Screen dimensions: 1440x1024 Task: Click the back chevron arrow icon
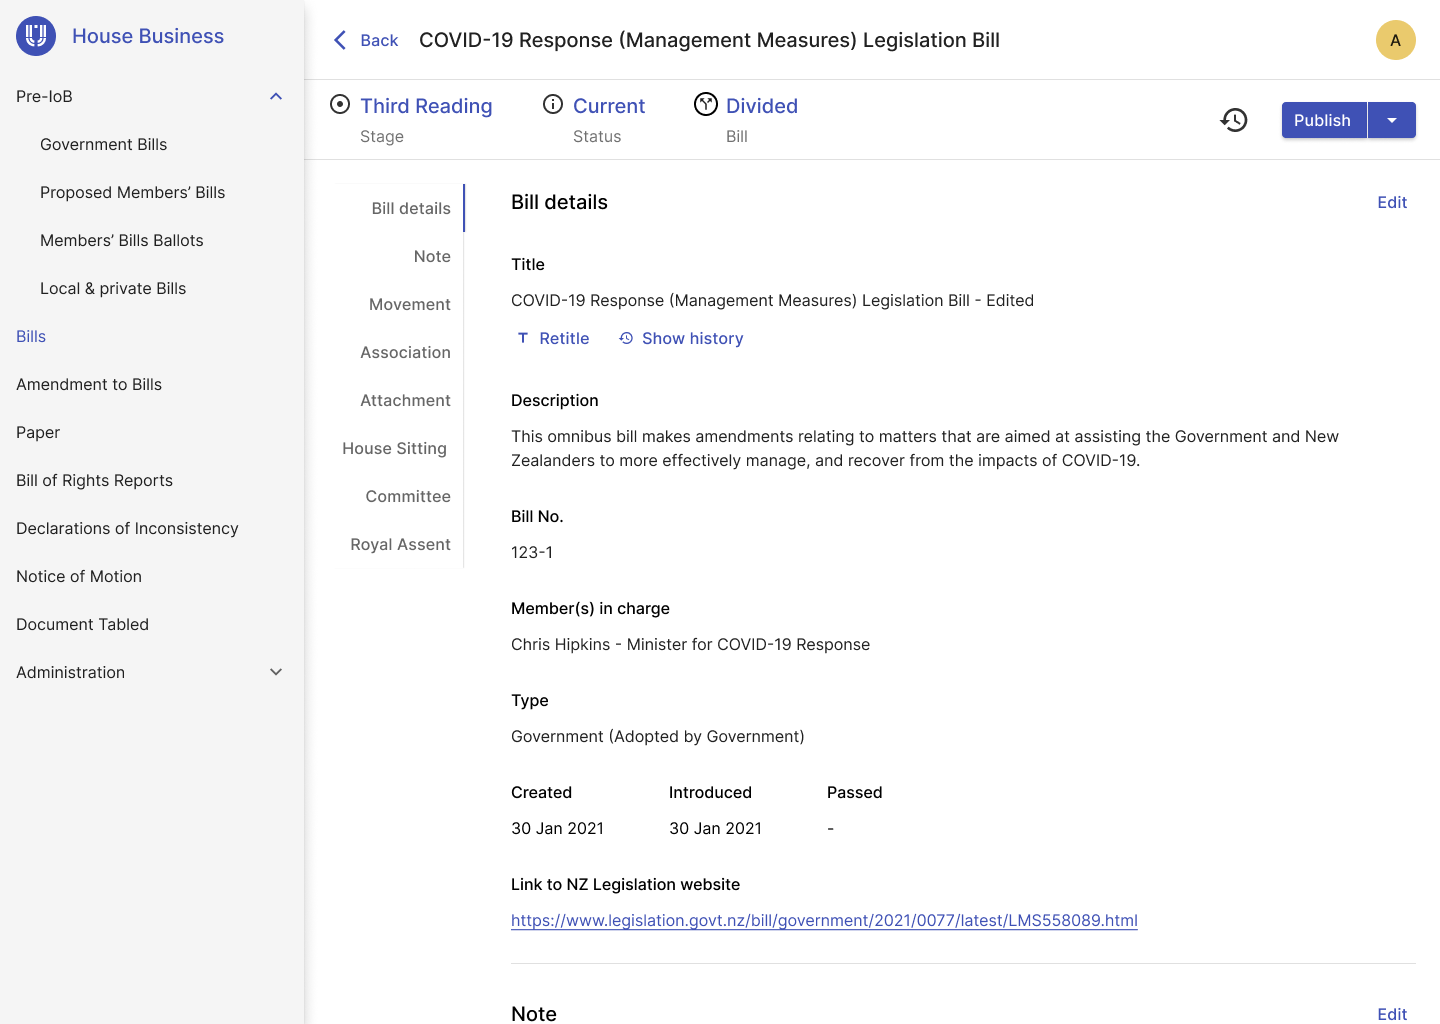(x=340, y=40)
